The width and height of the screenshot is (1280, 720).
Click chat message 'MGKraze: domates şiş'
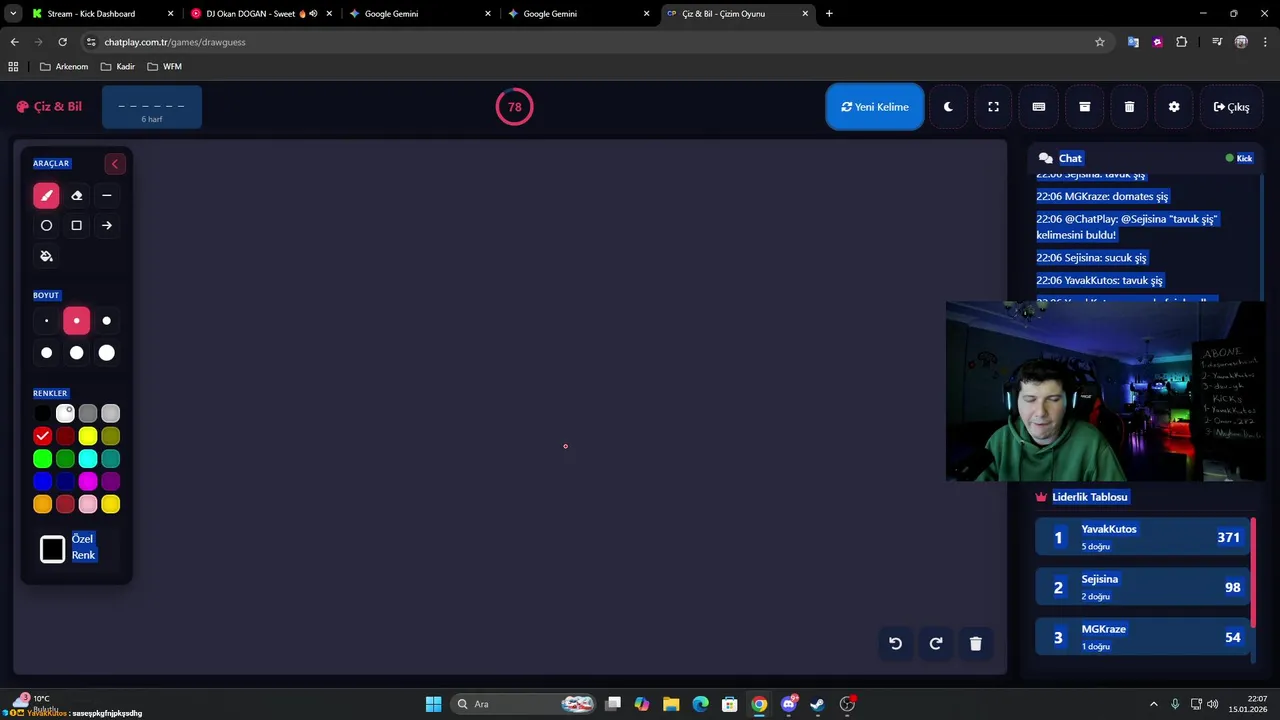1102,196
